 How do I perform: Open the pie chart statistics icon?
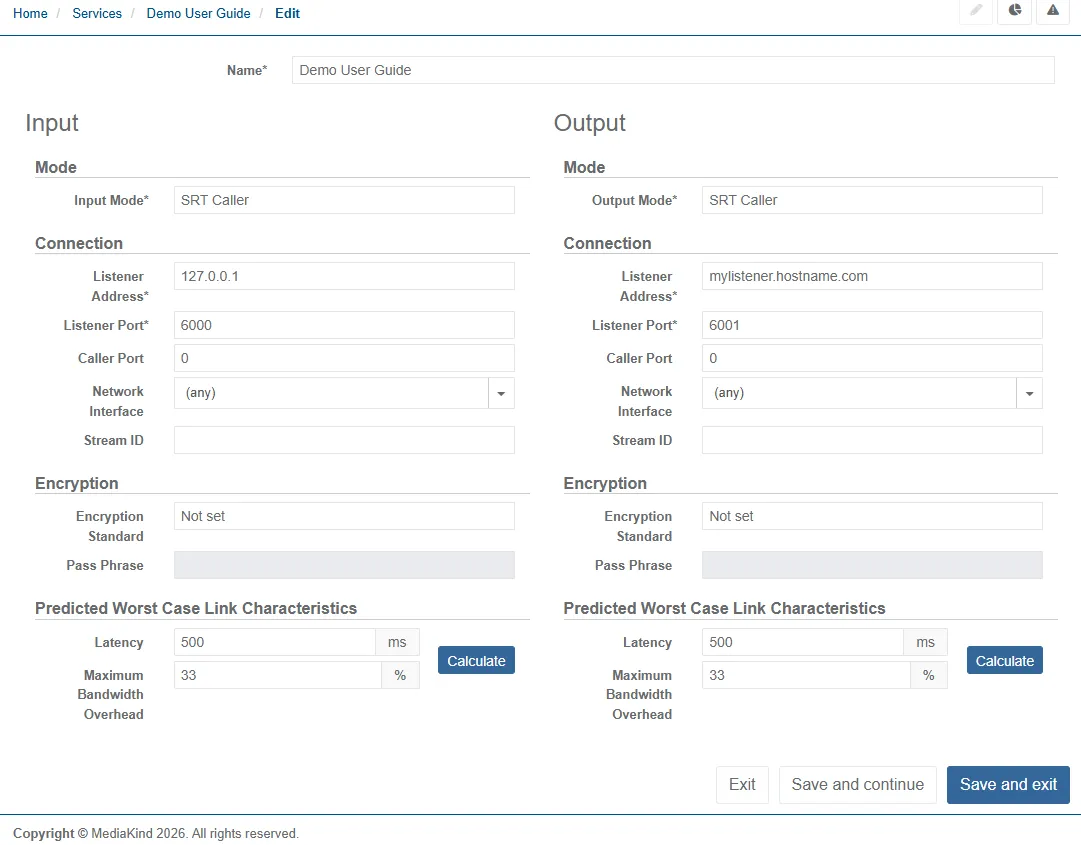pyautogui.click(x=1014, y=10)
